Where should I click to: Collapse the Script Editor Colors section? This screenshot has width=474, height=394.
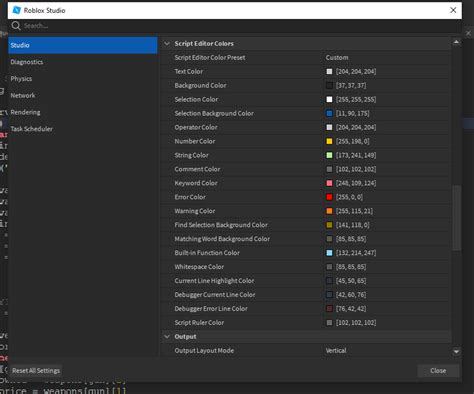coord(167,44)
